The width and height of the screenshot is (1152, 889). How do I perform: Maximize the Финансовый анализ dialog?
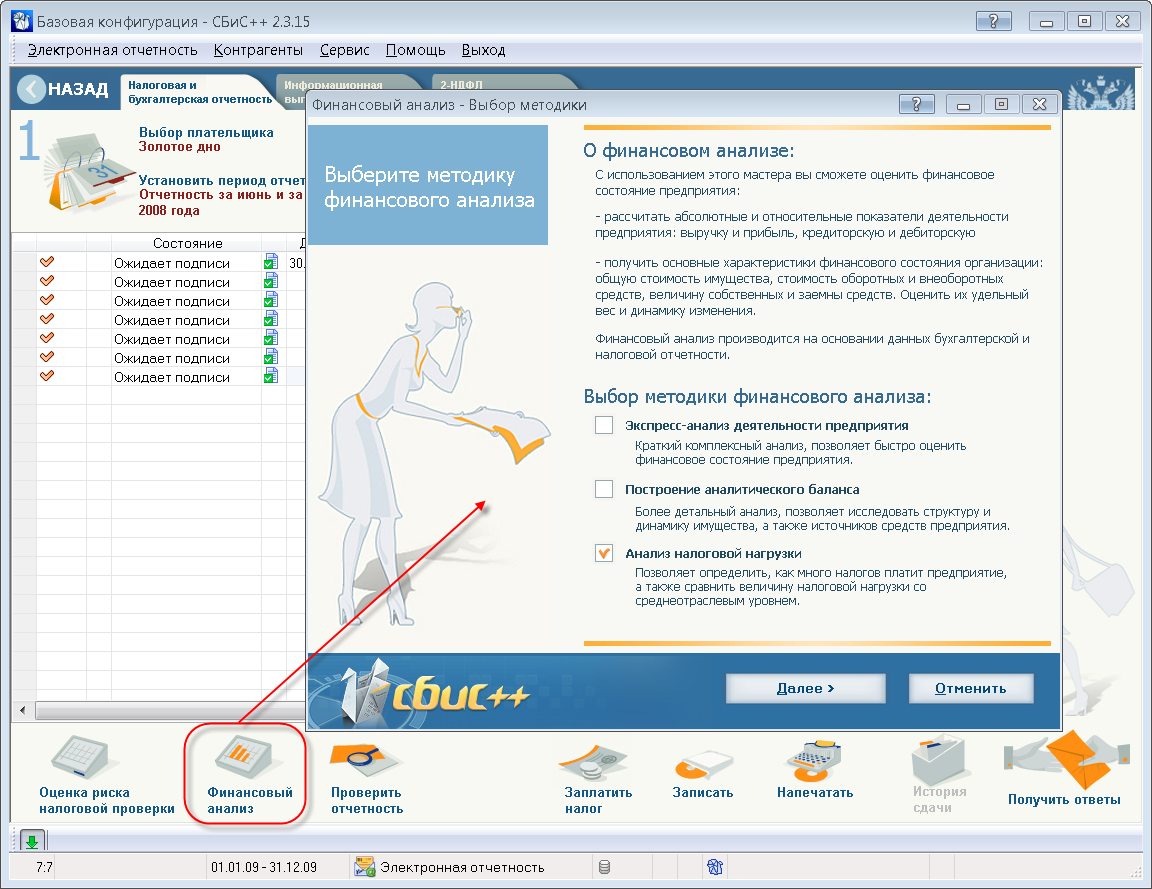(x=1001, y=104)
